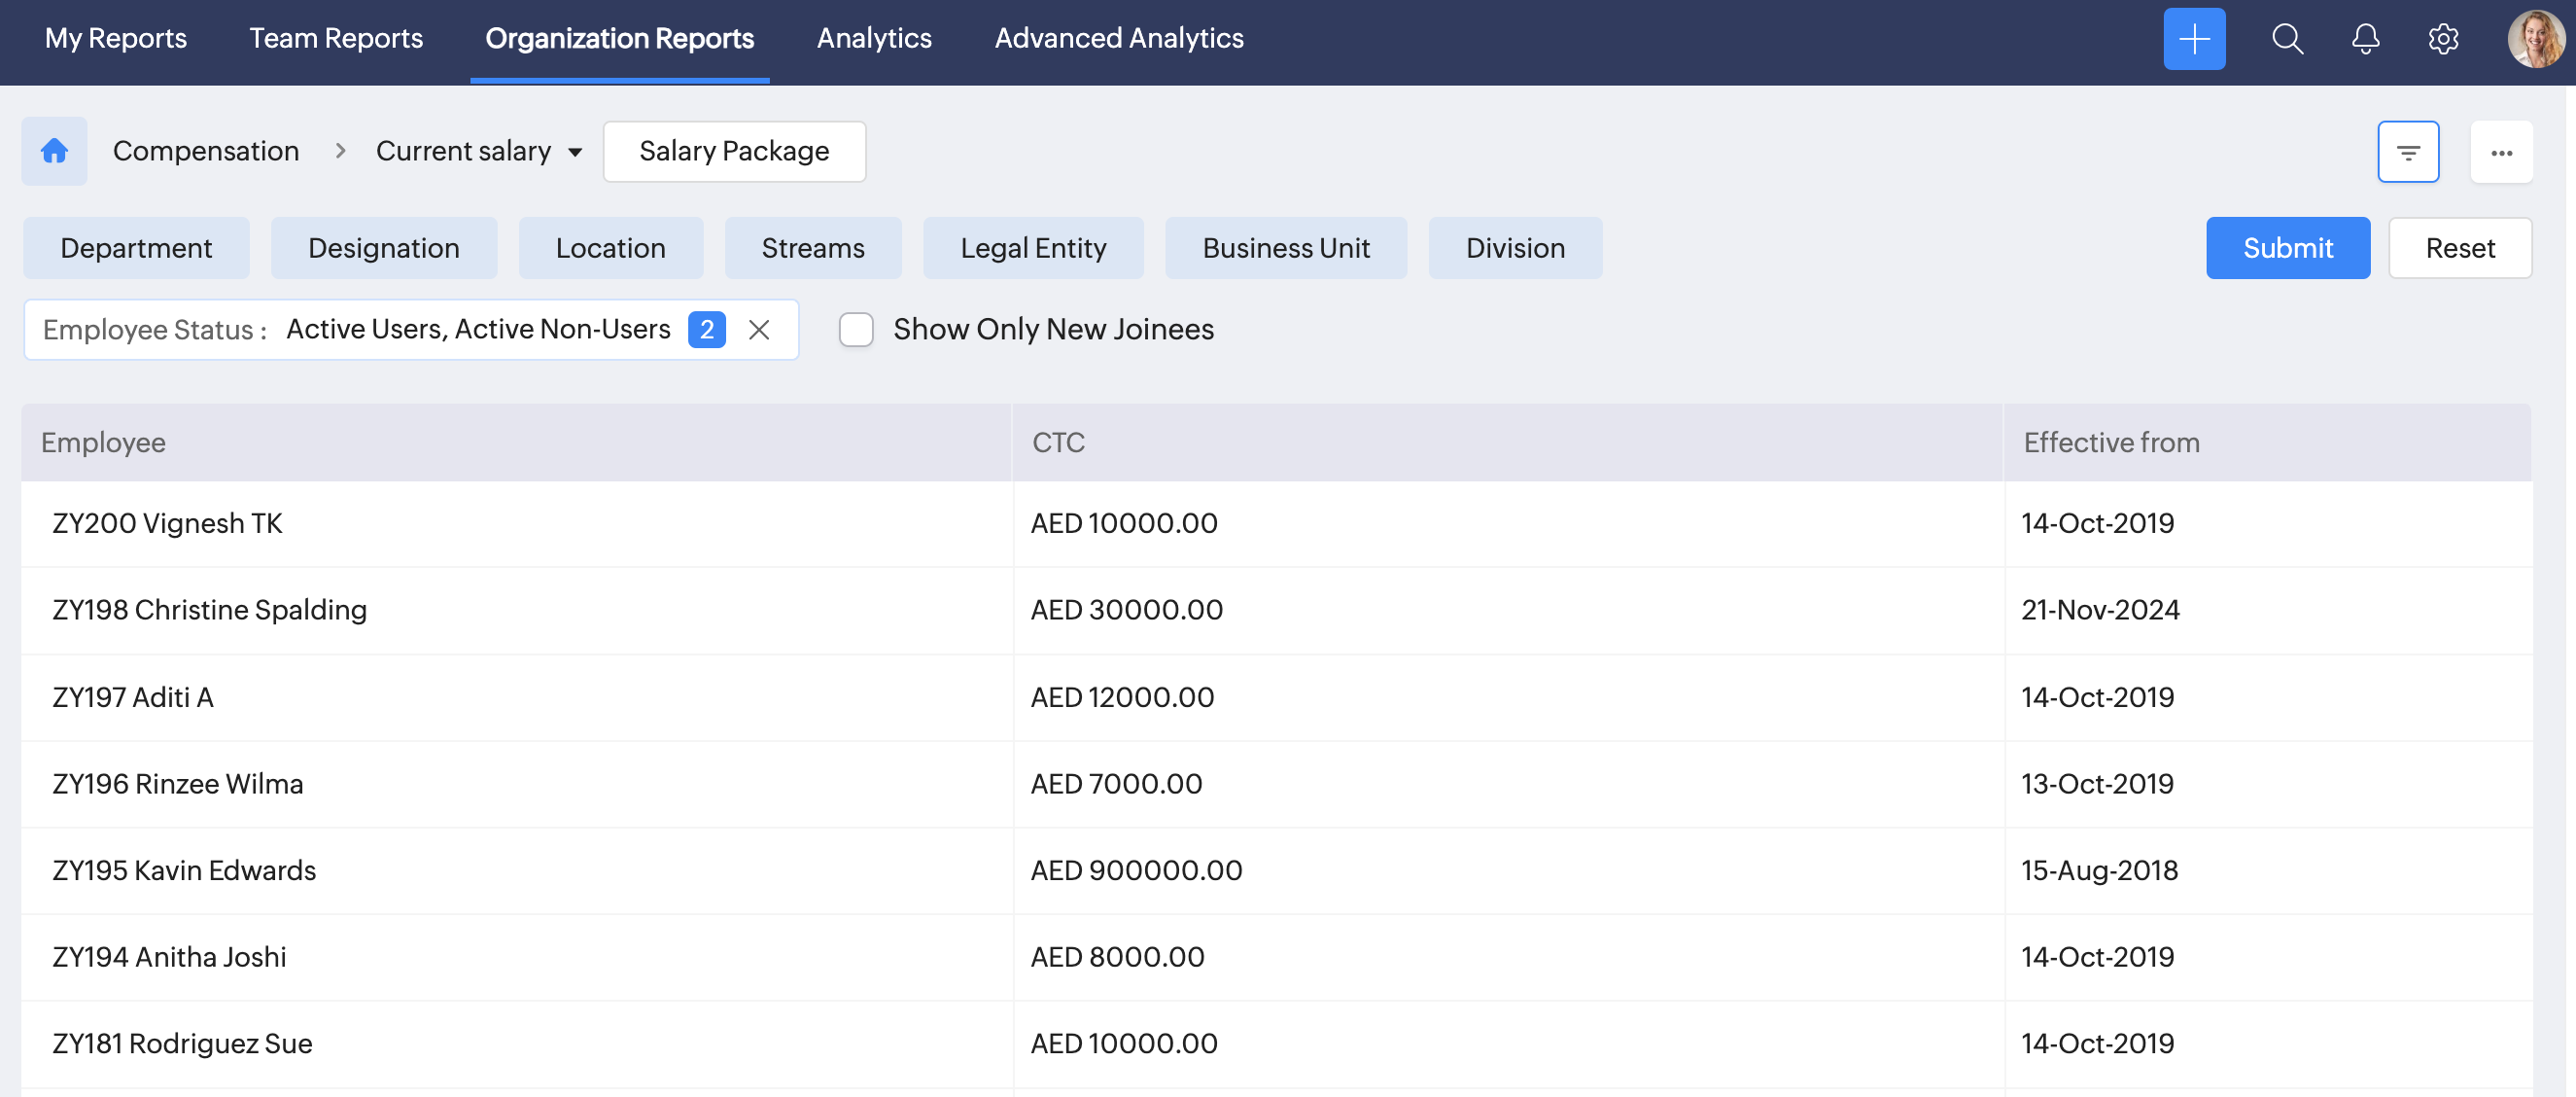The height and width of the screenshot is (1097, 2576).
Task: Open search with magnifier icon
Action: point(2287,39)
